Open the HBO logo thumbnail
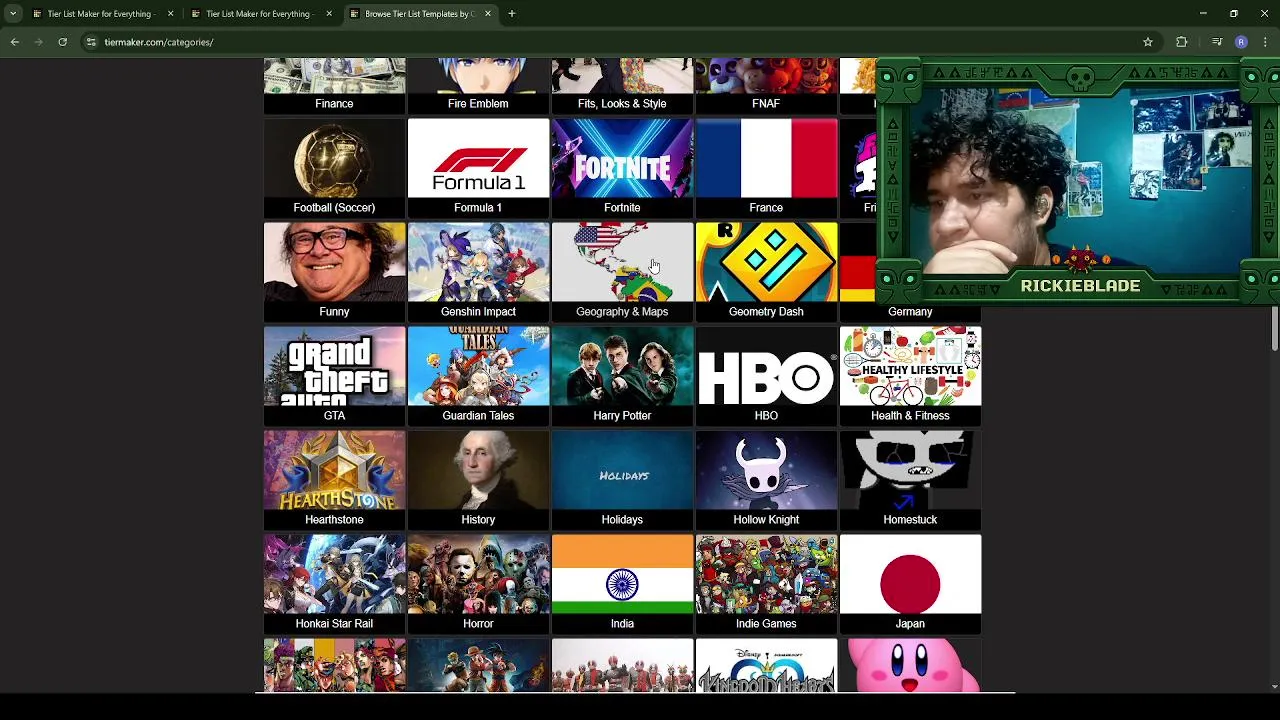 coord(766,366)
